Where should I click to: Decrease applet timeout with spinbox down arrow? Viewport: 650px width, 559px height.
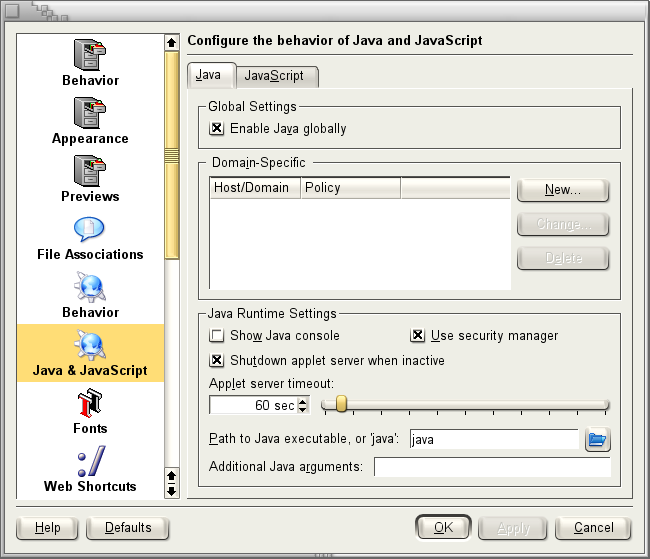[303, 409]
